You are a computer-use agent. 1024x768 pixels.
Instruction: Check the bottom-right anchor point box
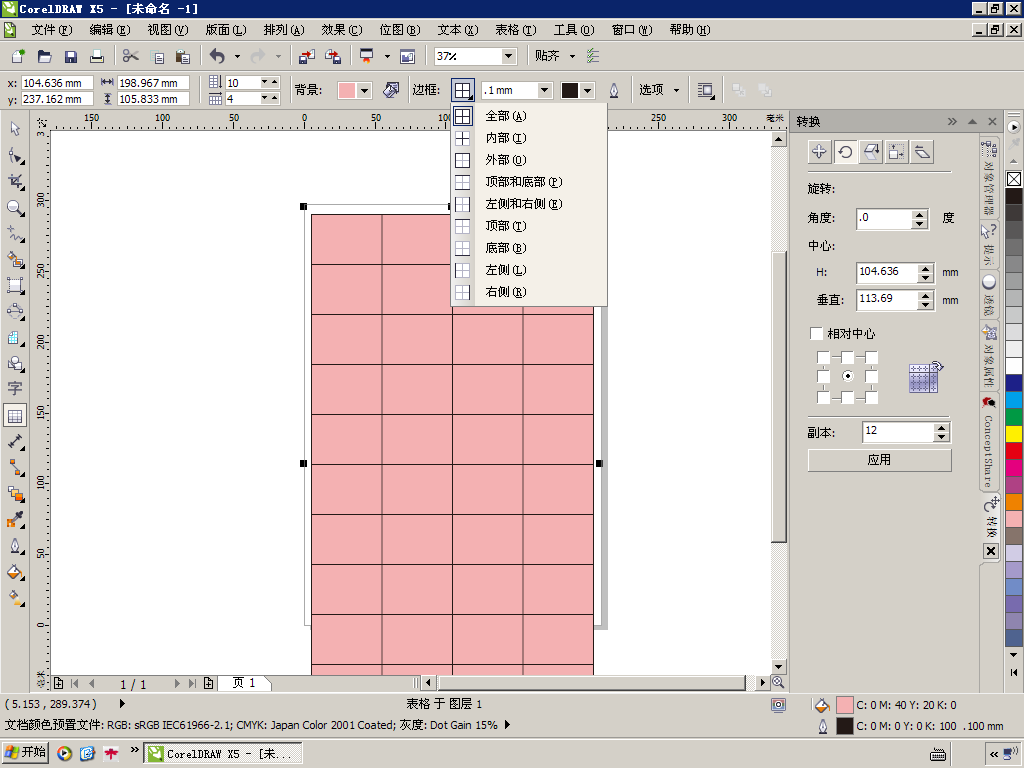tap(871, 397)
